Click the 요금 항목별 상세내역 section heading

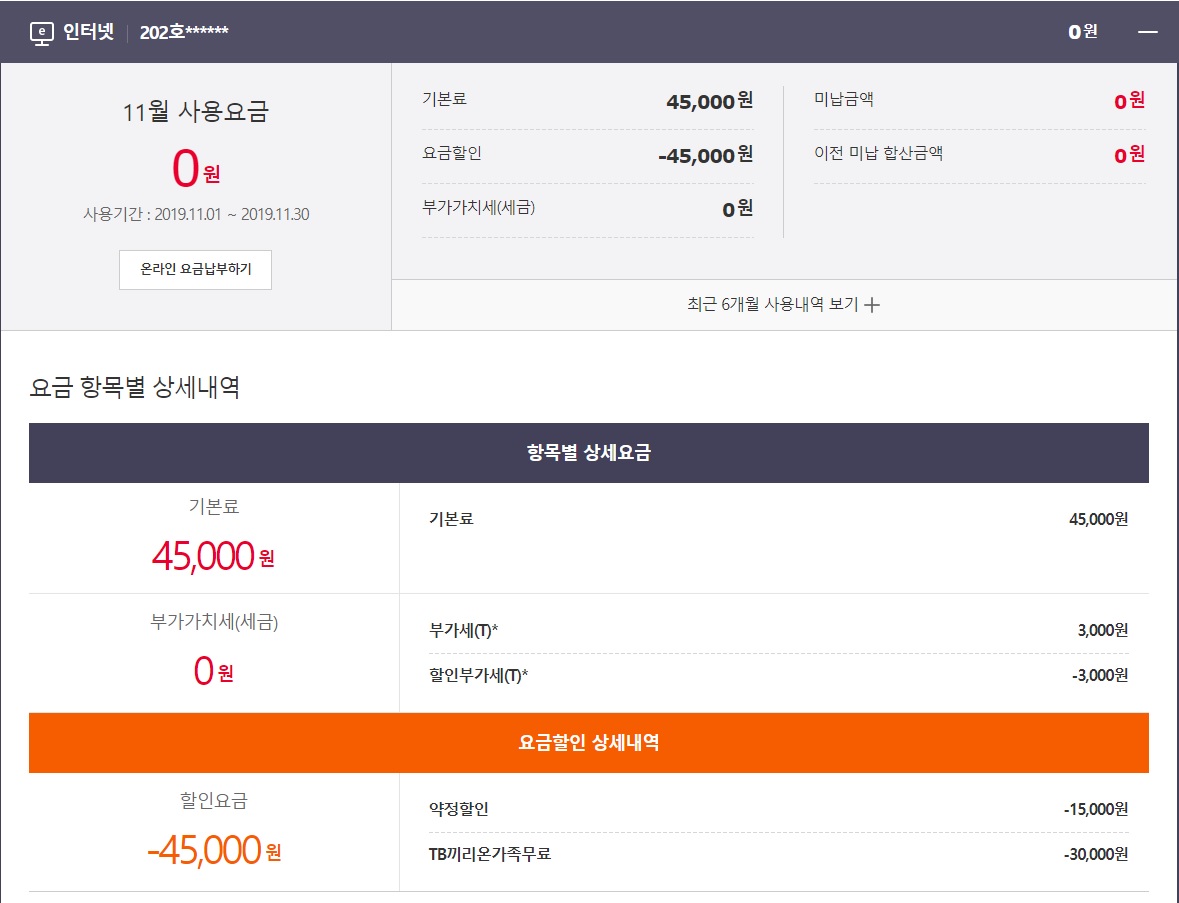tap(135, 388)
